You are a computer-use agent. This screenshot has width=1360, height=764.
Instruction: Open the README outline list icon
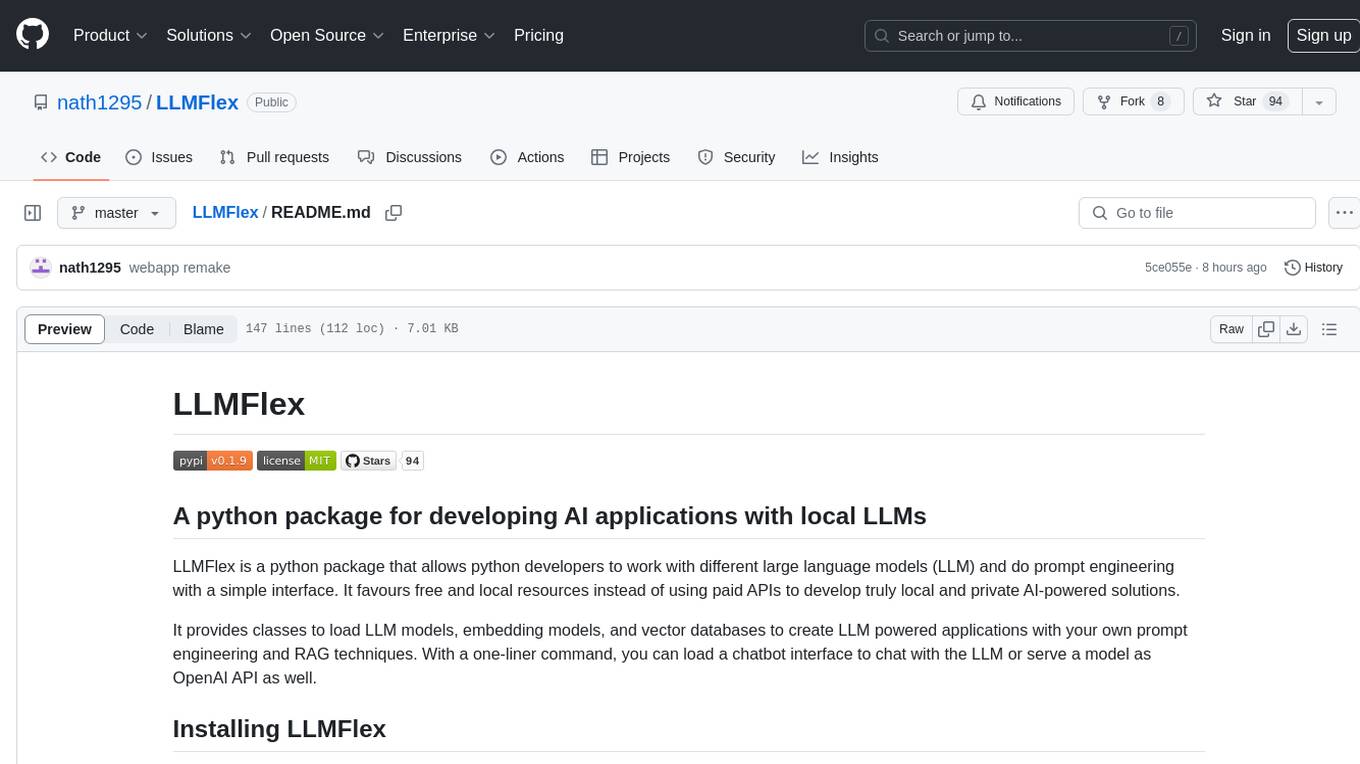[1329, 329]
